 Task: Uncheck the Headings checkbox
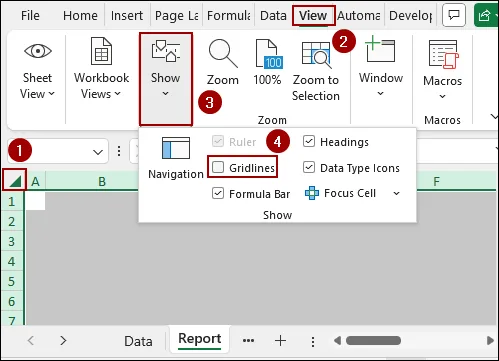(x=309, y=141)
